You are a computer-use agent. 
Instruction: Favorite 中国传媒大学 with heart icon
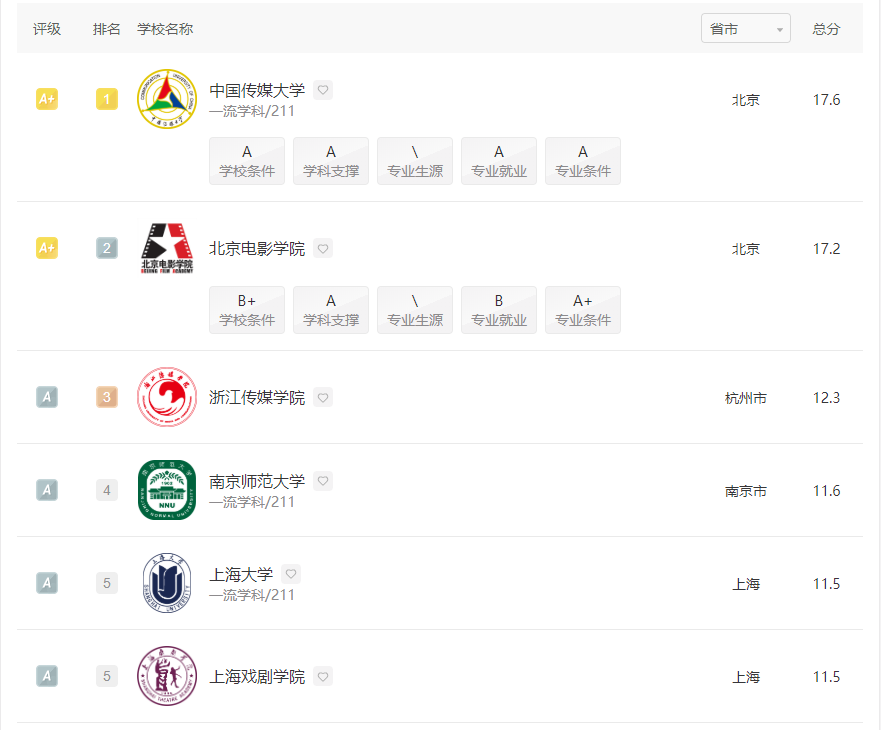pyautogui.click(x=323, y=90)
